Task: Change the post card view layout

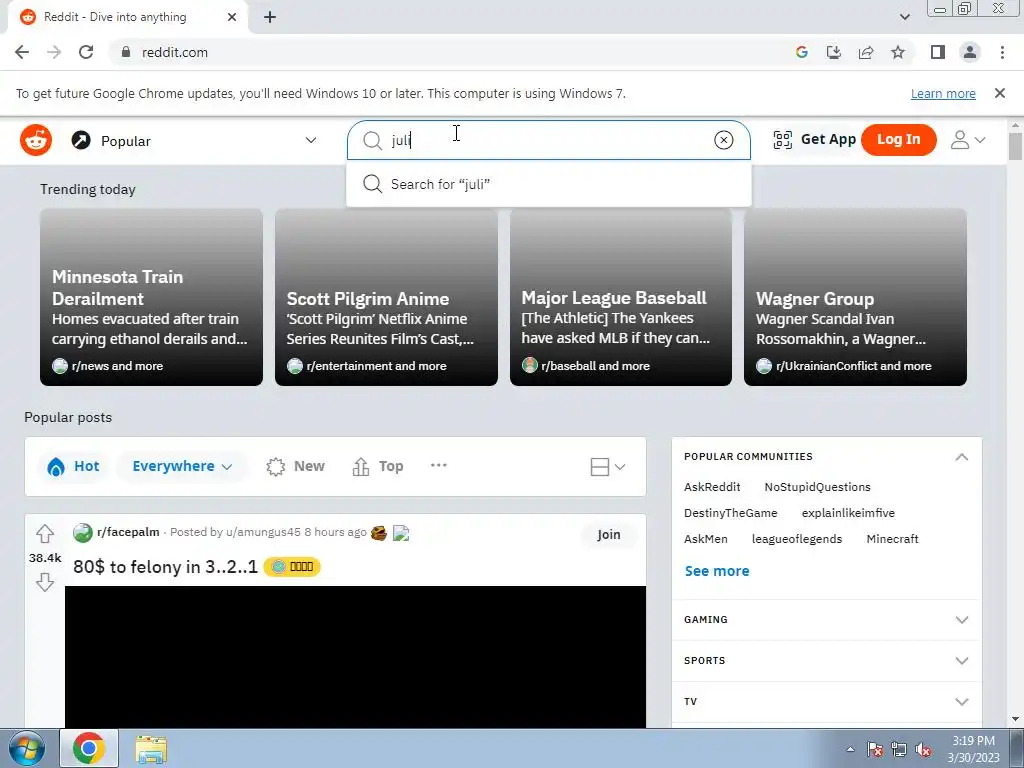Action: (x=607, y=467)
